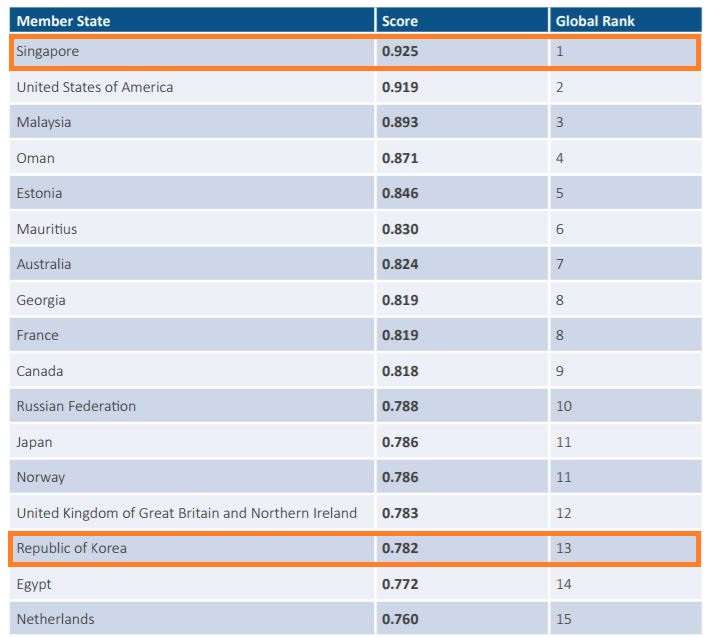Click United Kingdom's score 0.783
The image size is (709, 637).
click(400, 513)
